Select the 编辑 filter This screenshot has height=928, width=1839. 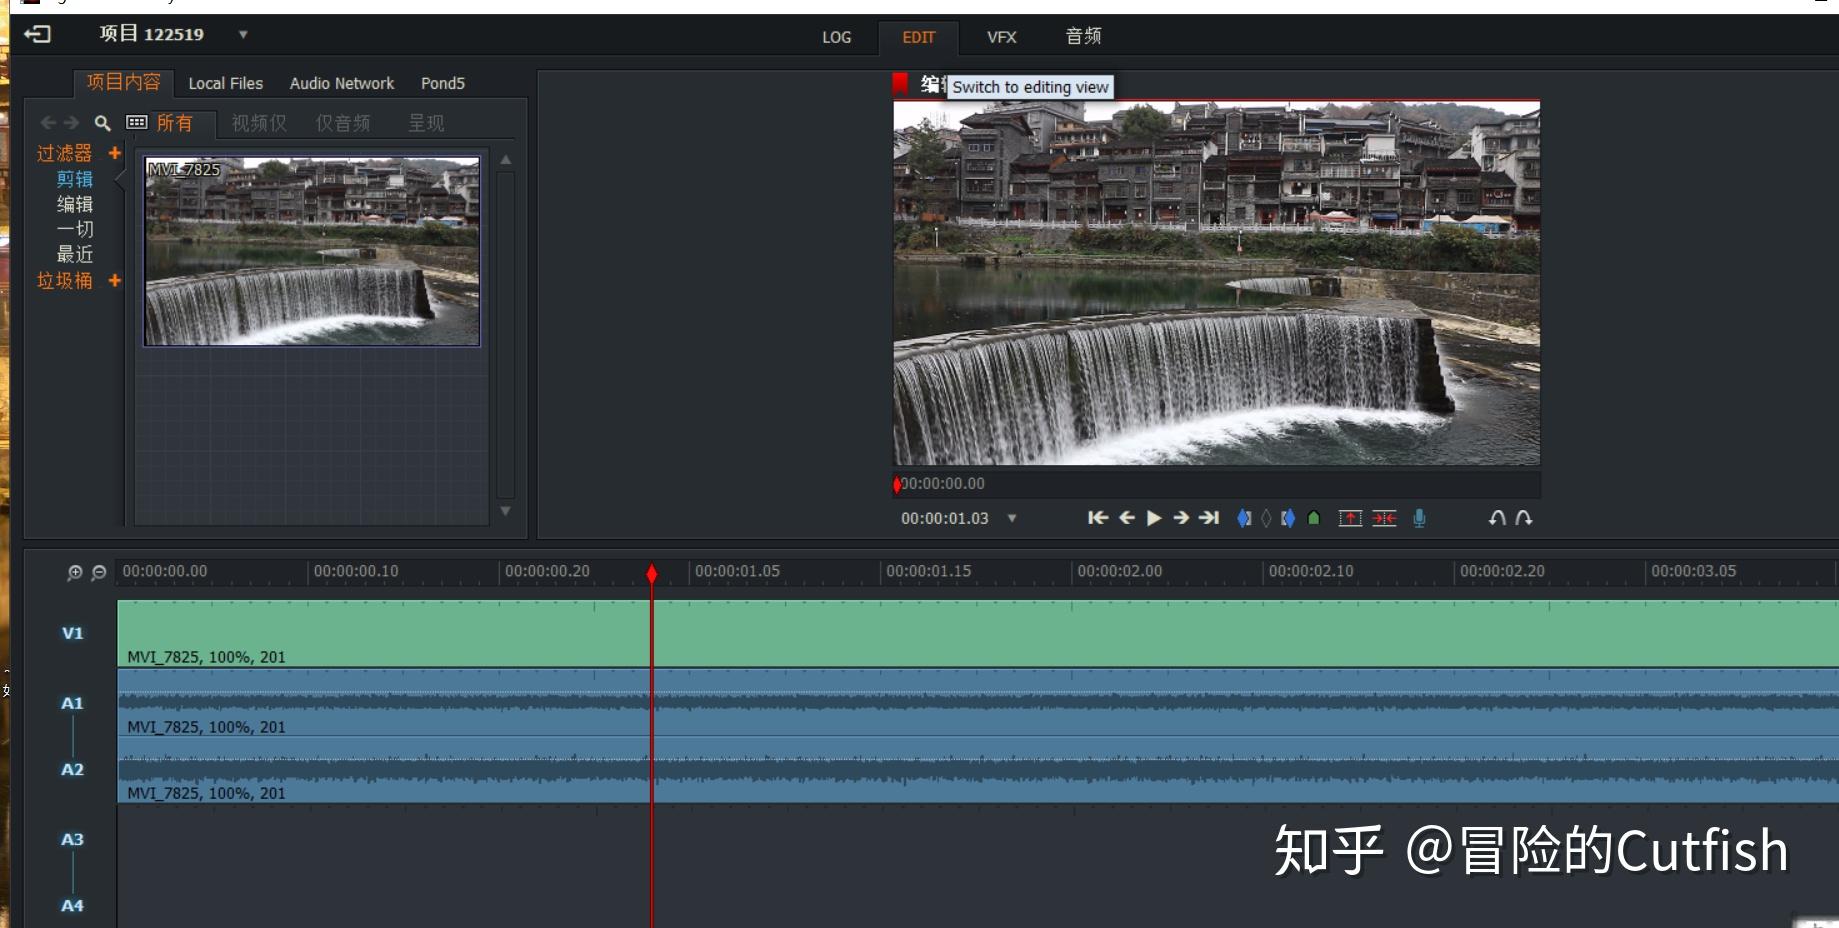point(75,204)
